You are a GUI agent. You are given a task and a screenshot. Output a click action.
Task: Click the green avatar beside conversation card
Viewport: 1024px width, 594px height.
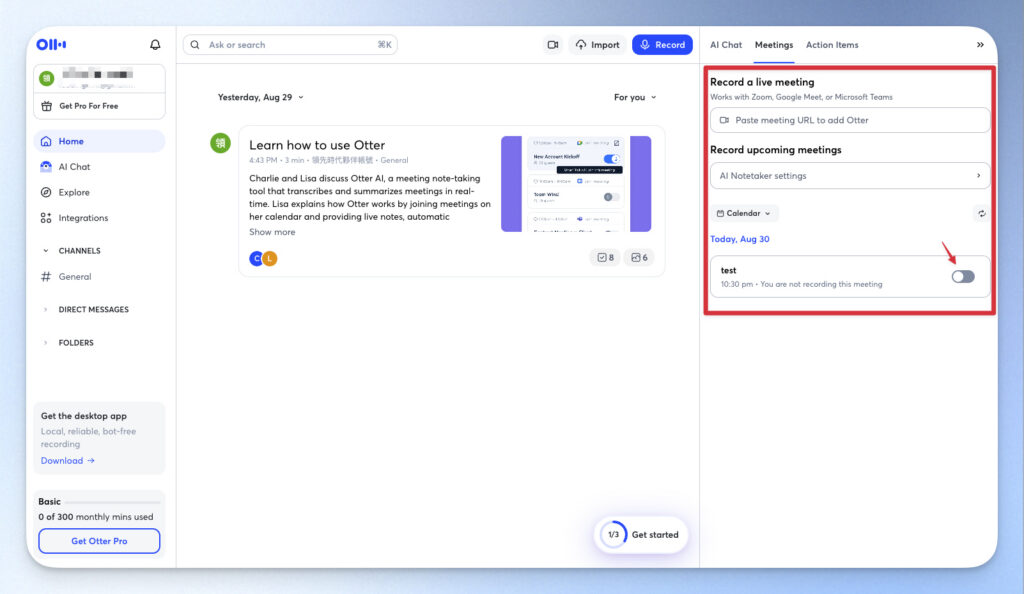[220, 143]
